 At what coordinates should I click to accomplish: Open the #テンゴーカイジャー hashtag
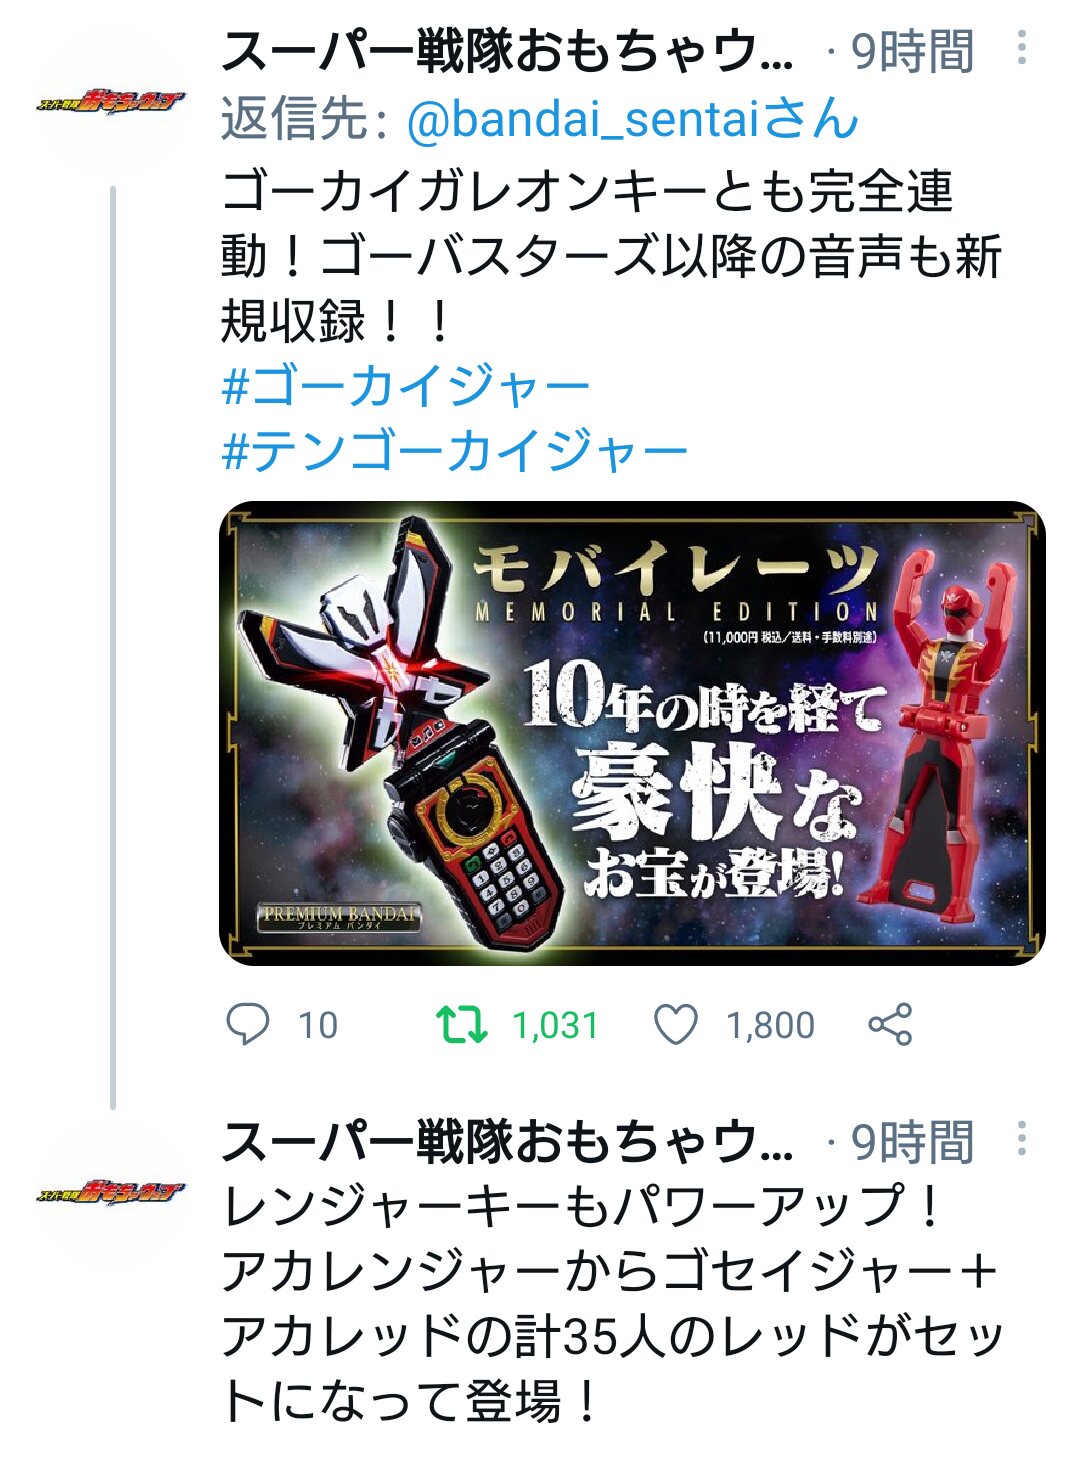454,451
